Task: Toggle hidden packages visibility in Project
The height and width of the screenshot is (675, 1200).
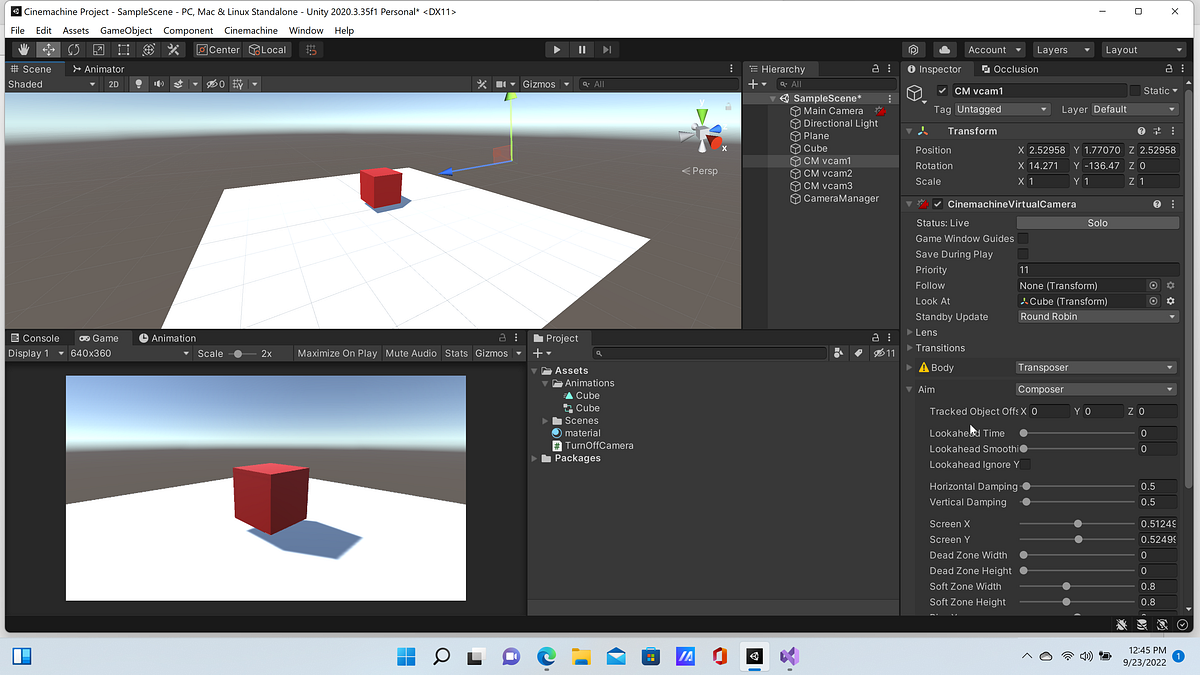Action: 884,353
